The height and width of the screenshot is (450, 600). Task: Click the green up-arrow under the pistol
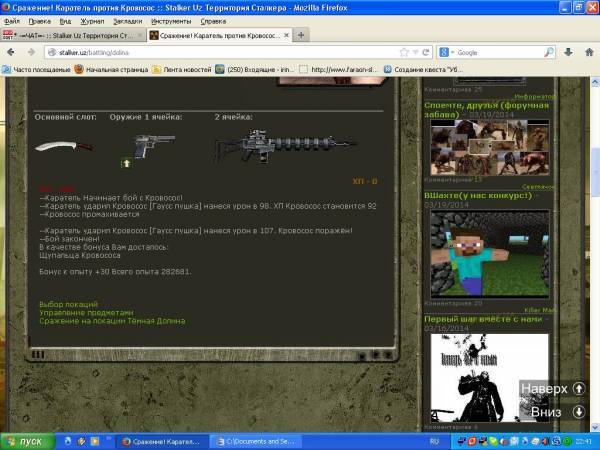(x=127, y=163)
